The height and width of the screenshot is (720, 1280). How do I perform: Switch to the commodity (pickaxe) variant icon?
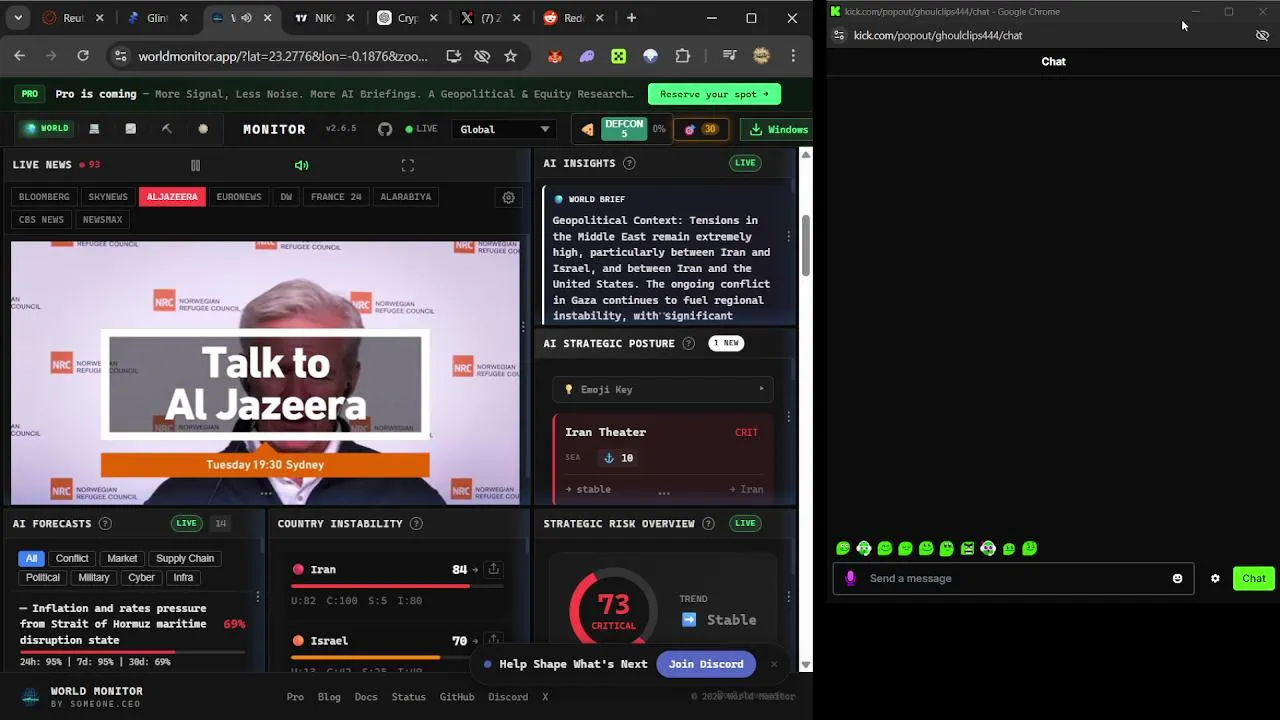tap(167, 129)
